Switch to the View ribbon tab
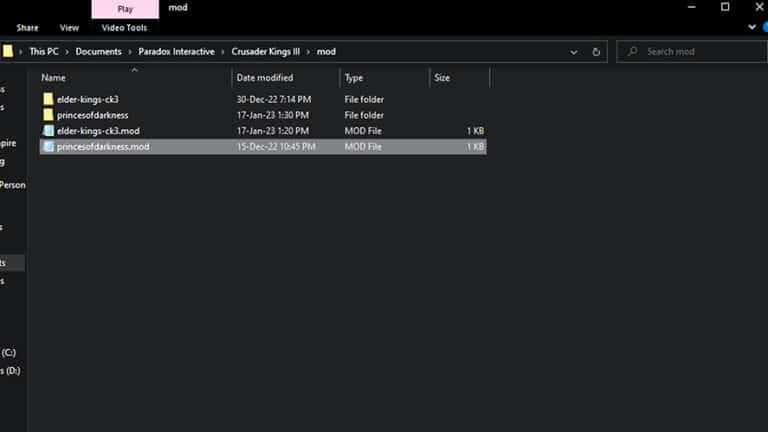The width and height of the screenshot is (768, 432). 69,28
